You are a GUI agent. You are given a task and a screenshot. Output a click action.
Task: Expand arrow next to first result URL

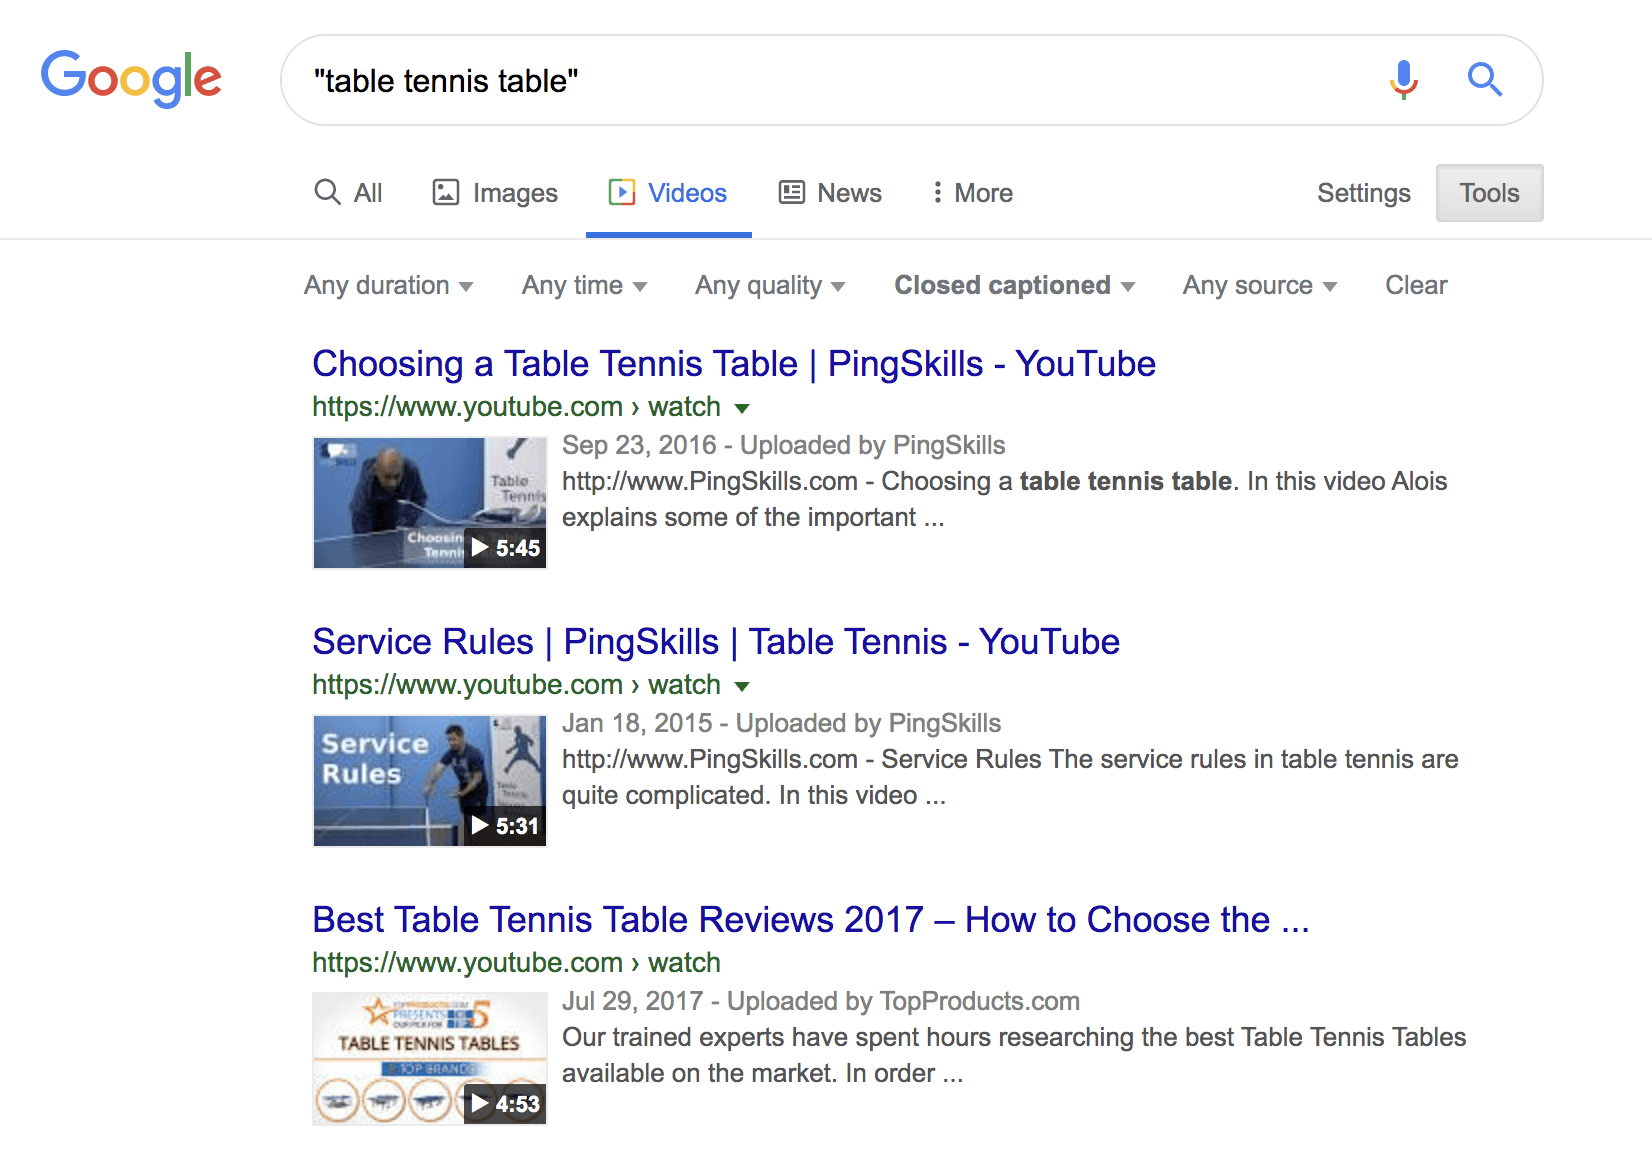point(742,408)
